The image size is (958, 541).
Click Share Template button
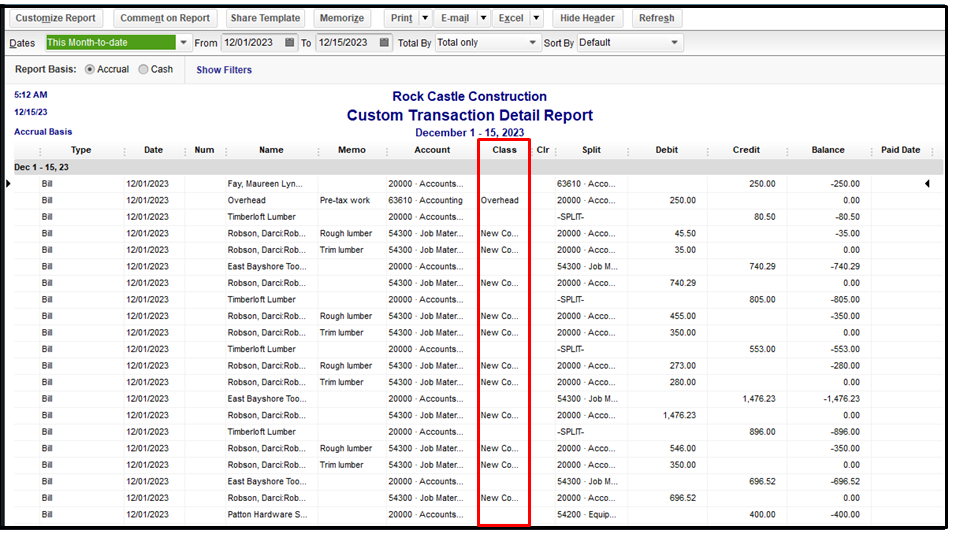(x=265, y=18)
